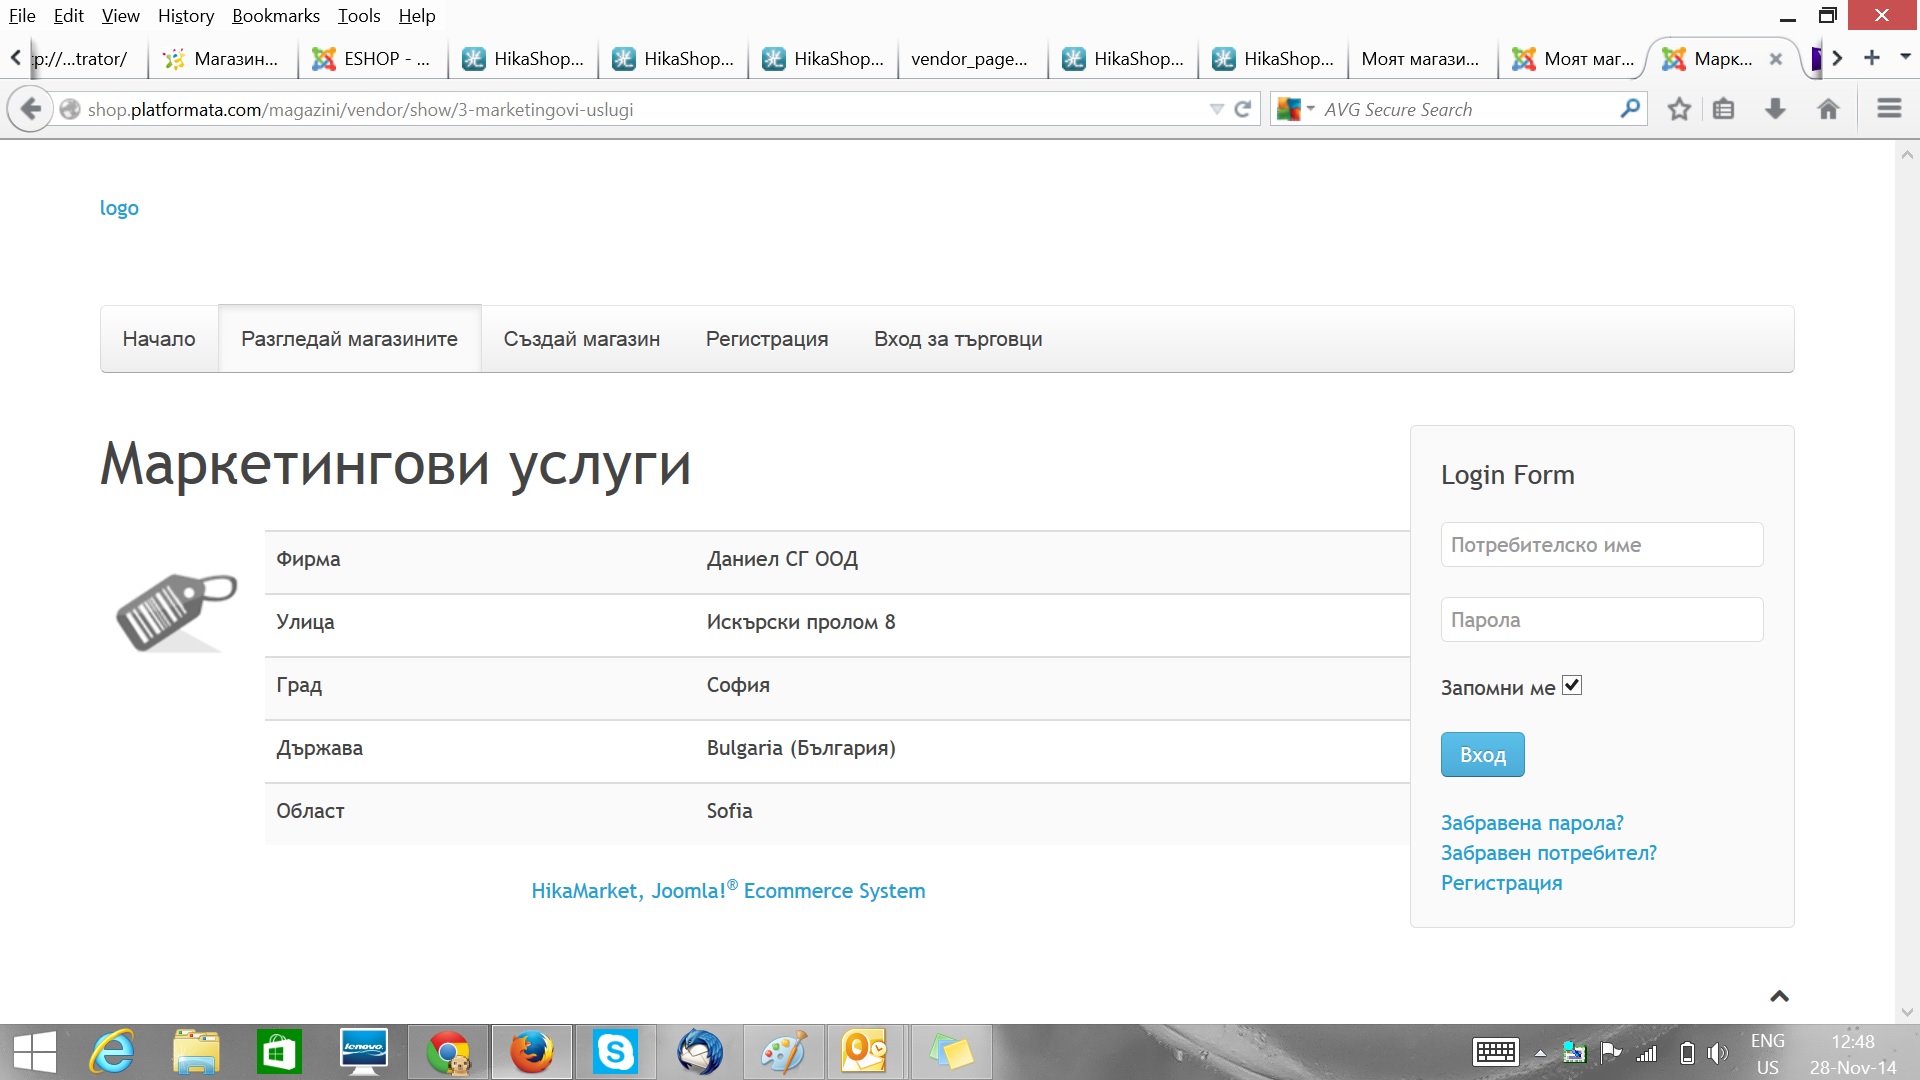Expand the URL bar history dropdown
The image size is (1920, 1080).
pos(1216,109)
